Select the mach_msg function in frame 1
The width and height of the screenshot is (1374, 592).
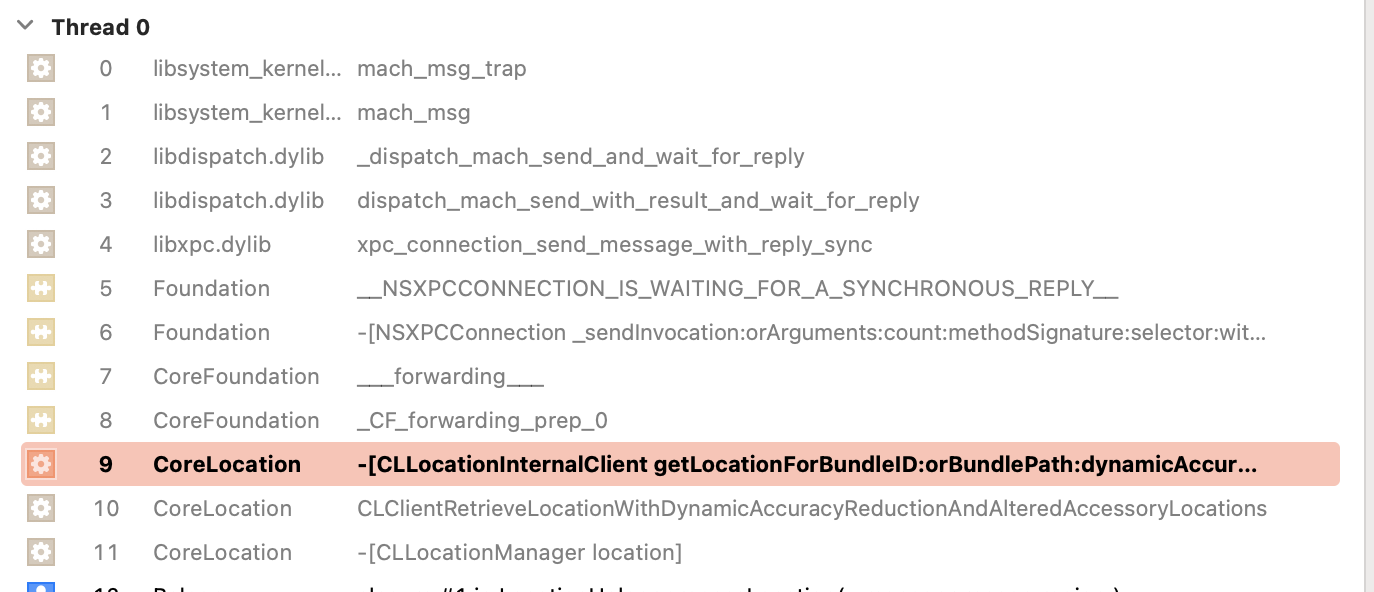pos(414,113)
